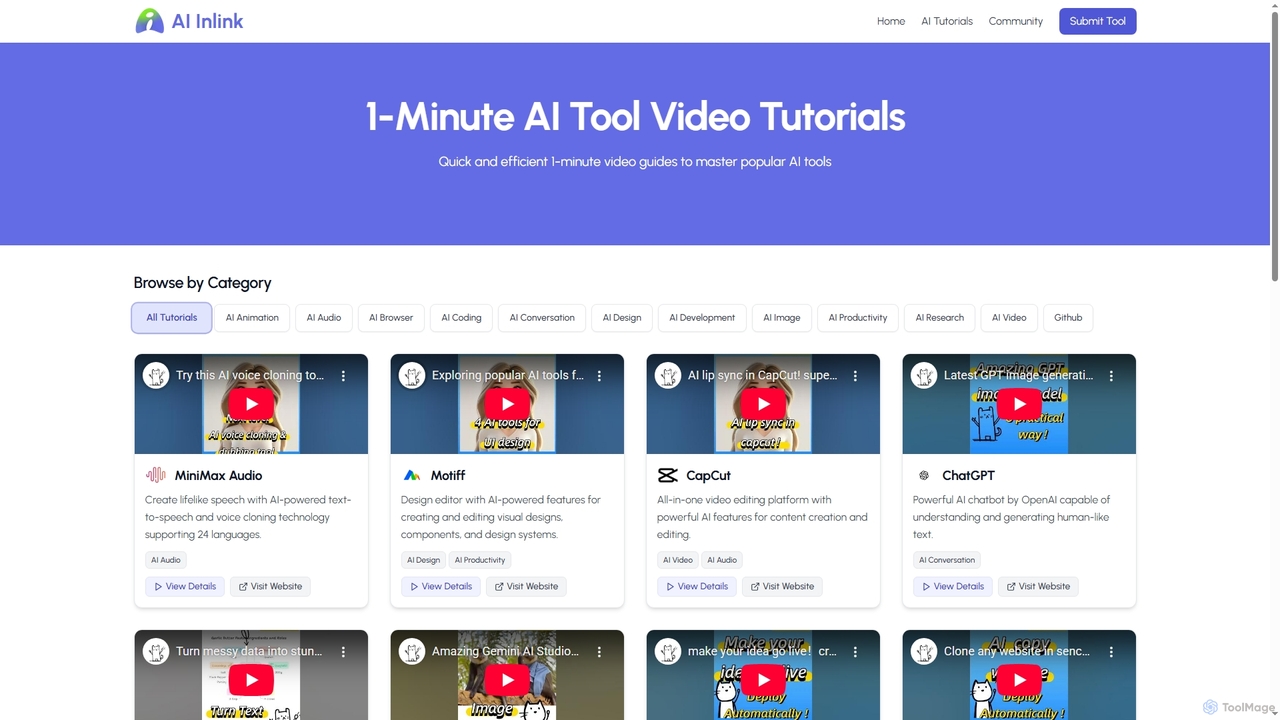Open Community in top navigation
Image resolution: width=1280 pixels, height=720 pixels.
1016,21
